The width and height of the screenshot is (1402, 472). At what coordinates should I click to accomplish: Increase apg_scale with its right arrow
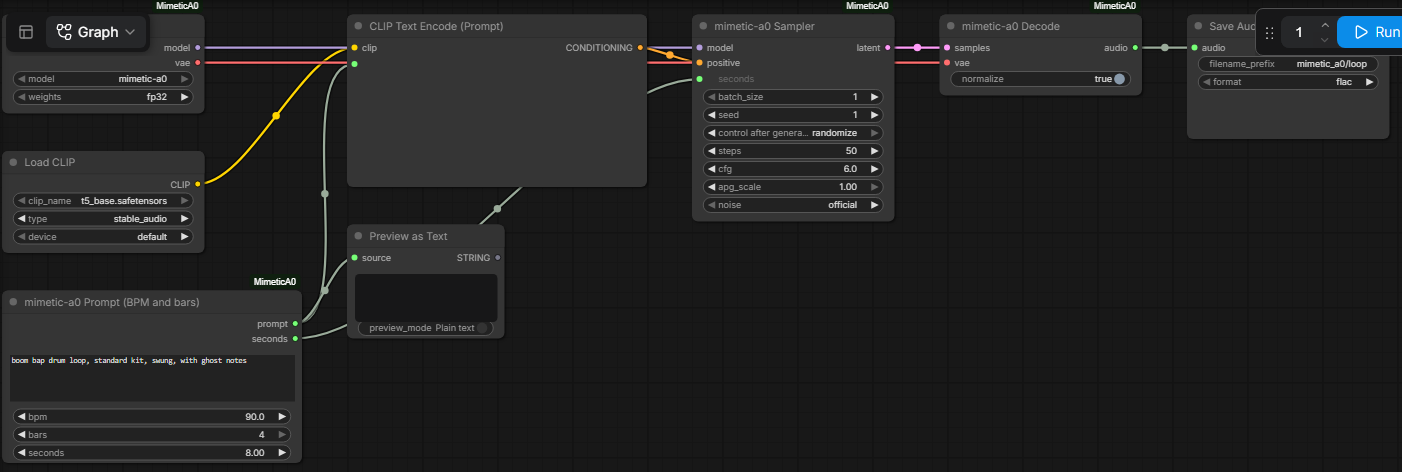[x=875, y=187]
